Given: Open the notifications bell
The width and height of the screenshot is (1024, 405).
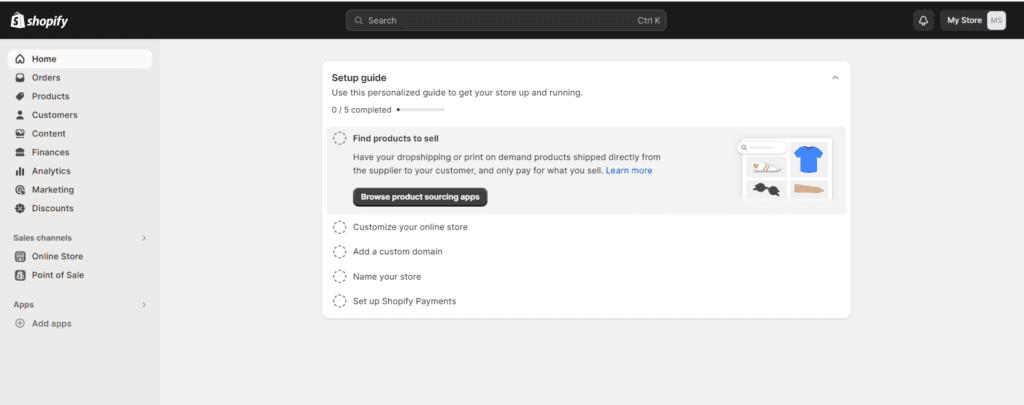Looking at the screenshot, I should pos(922,20).
